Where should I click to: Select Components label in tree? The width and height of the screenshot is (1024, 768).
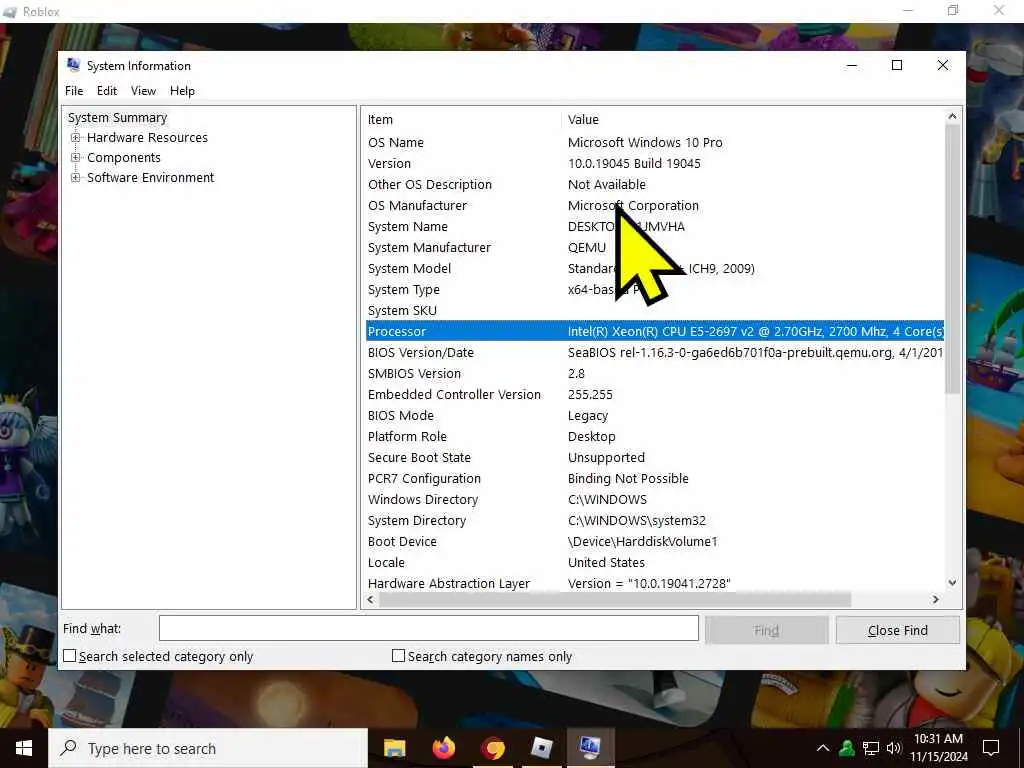124,157
